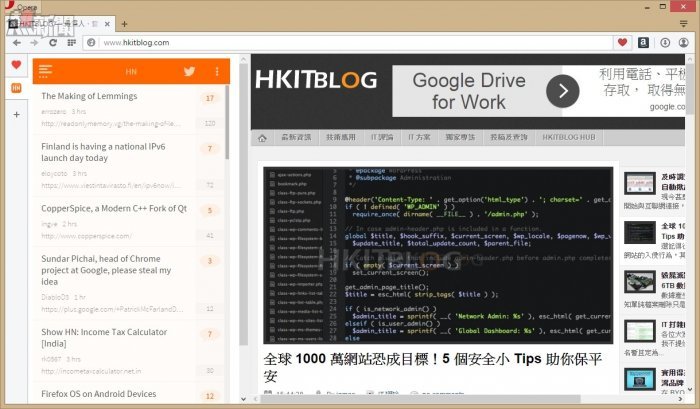Viewport: 700px width, 409px height.
Task: Open the first menu item after home icon
Action: 296,138
